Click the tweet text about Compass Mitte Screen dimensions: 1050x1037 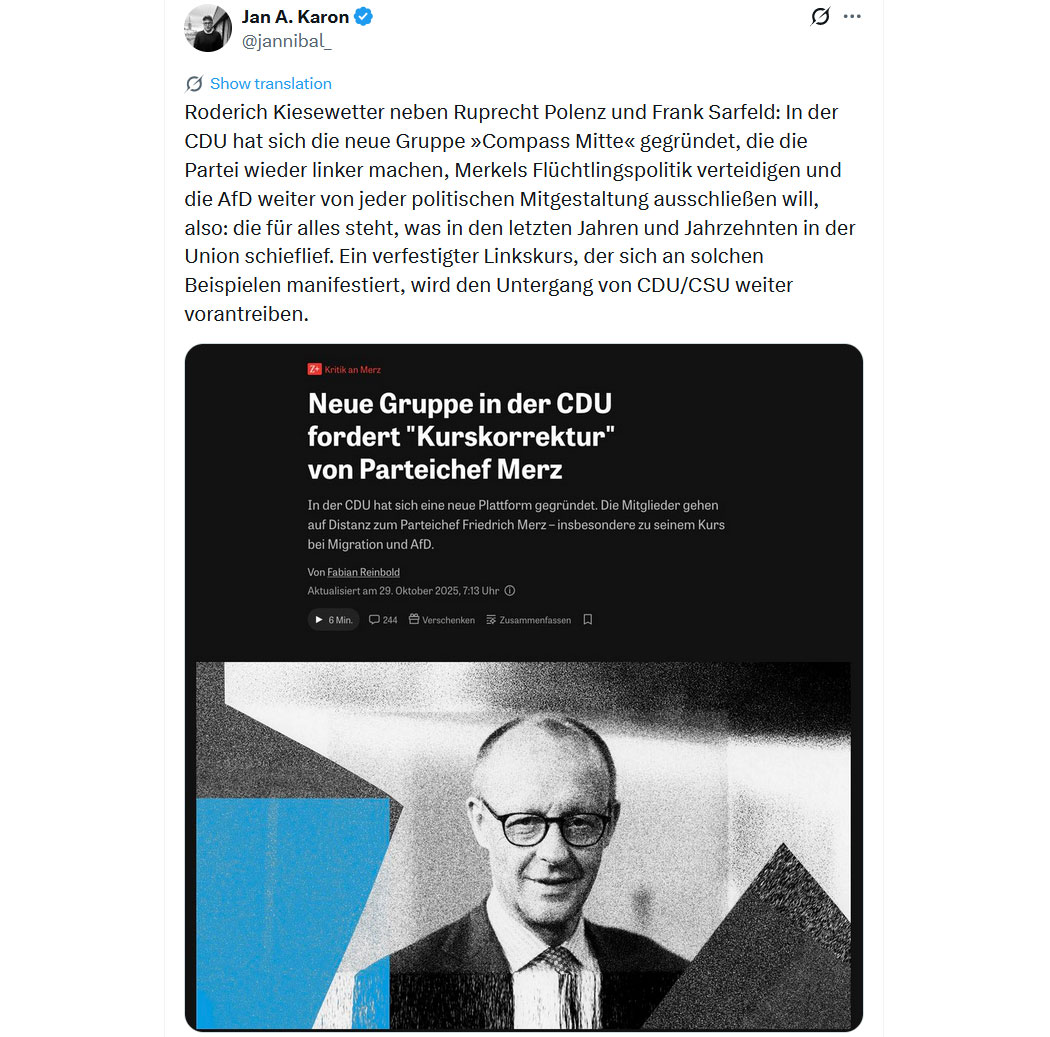click(520, 213)
